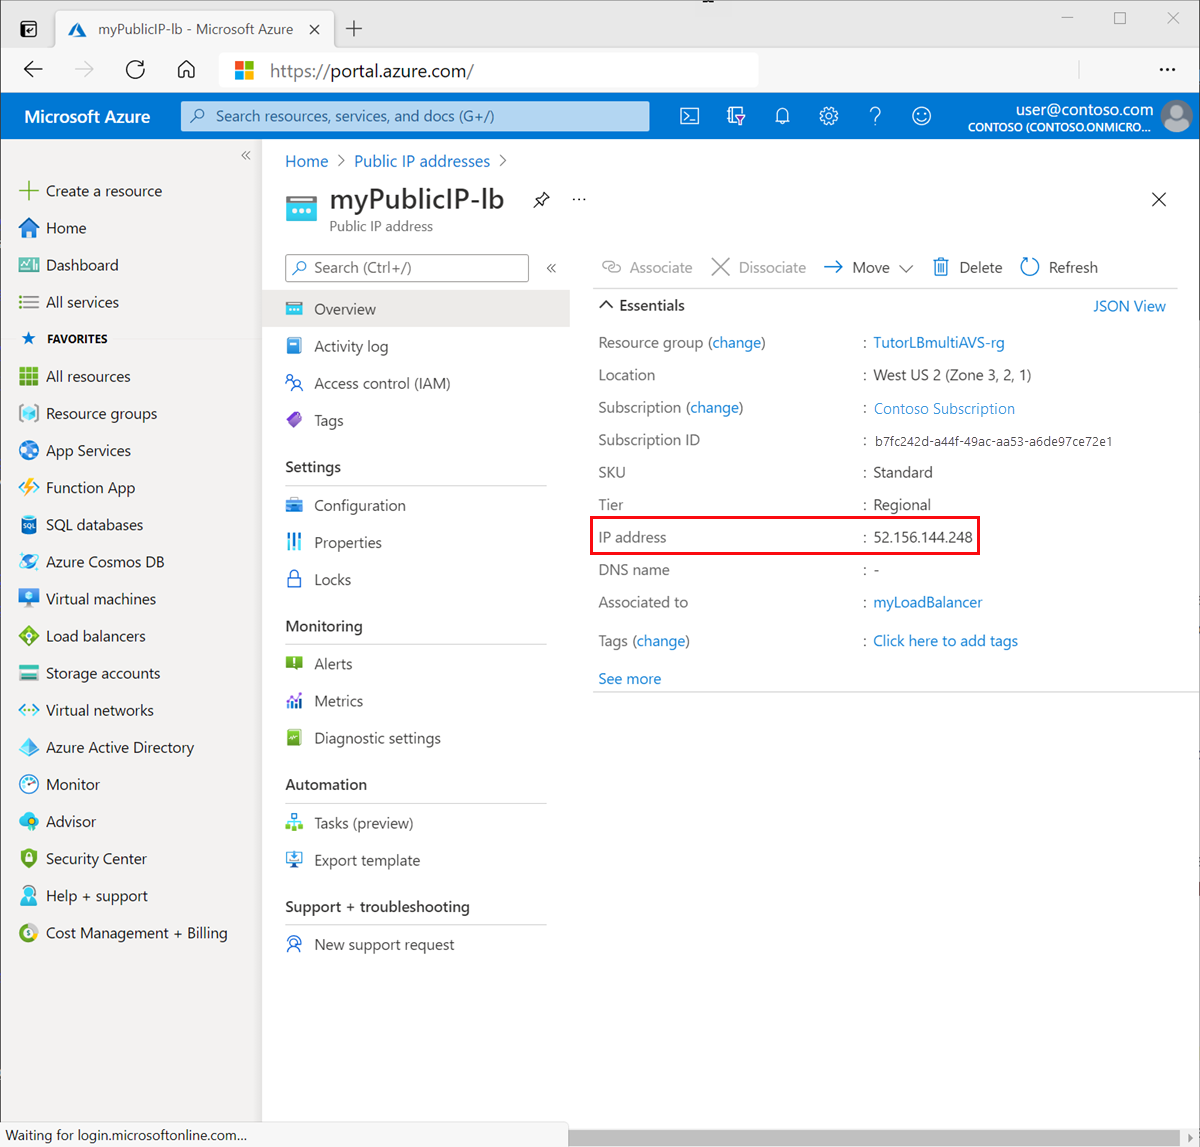Close the myPublicIP-lb blade
The height and width of the screenshot is (1147, 1200).
tap(1159, 200)
